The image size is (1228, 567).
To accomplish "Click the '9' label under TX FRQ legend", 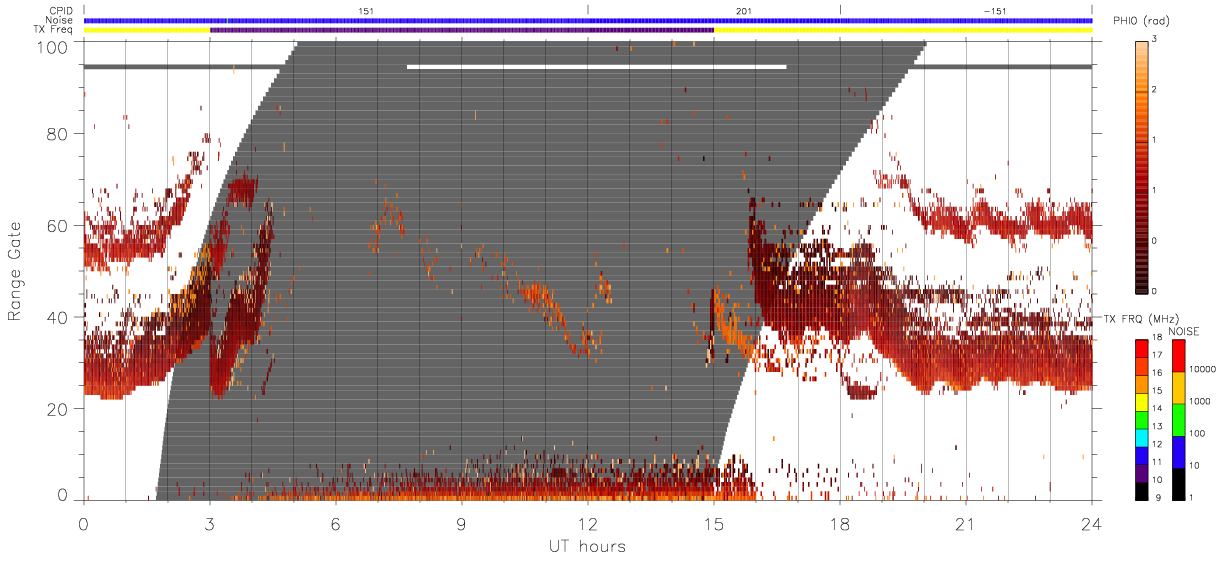I will point(1158,497).
